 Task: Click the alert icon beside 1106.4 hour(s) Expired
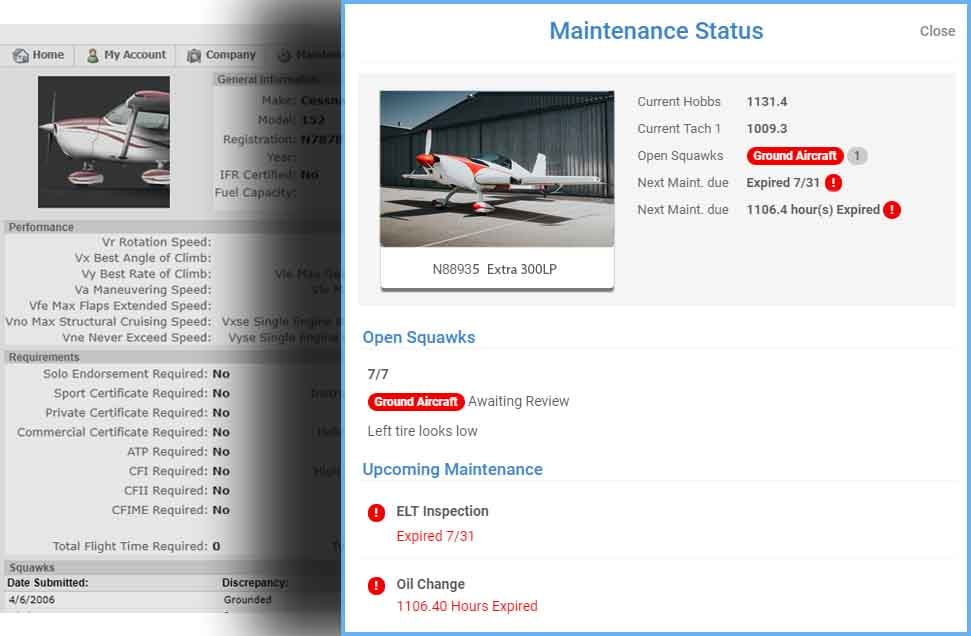890,209
